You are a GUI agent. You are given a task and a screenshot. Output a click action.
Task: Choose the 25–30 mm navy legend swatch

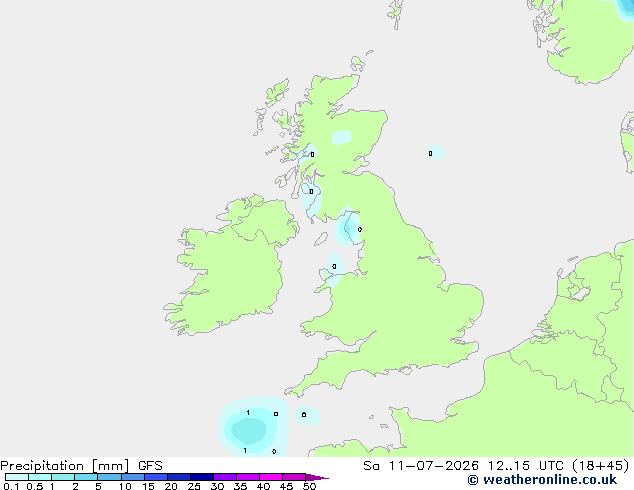[202, 477]
